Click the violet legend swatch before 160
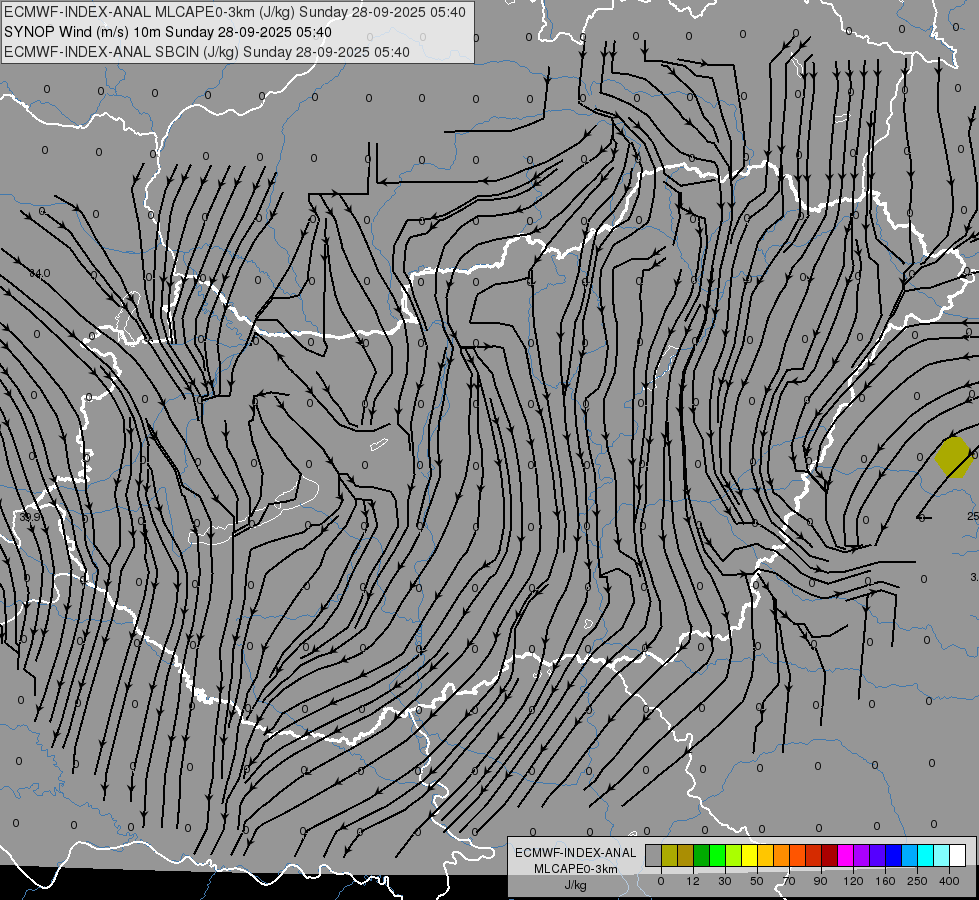The height and width of the screenshot is (900, 979). (x=877, y=855)
